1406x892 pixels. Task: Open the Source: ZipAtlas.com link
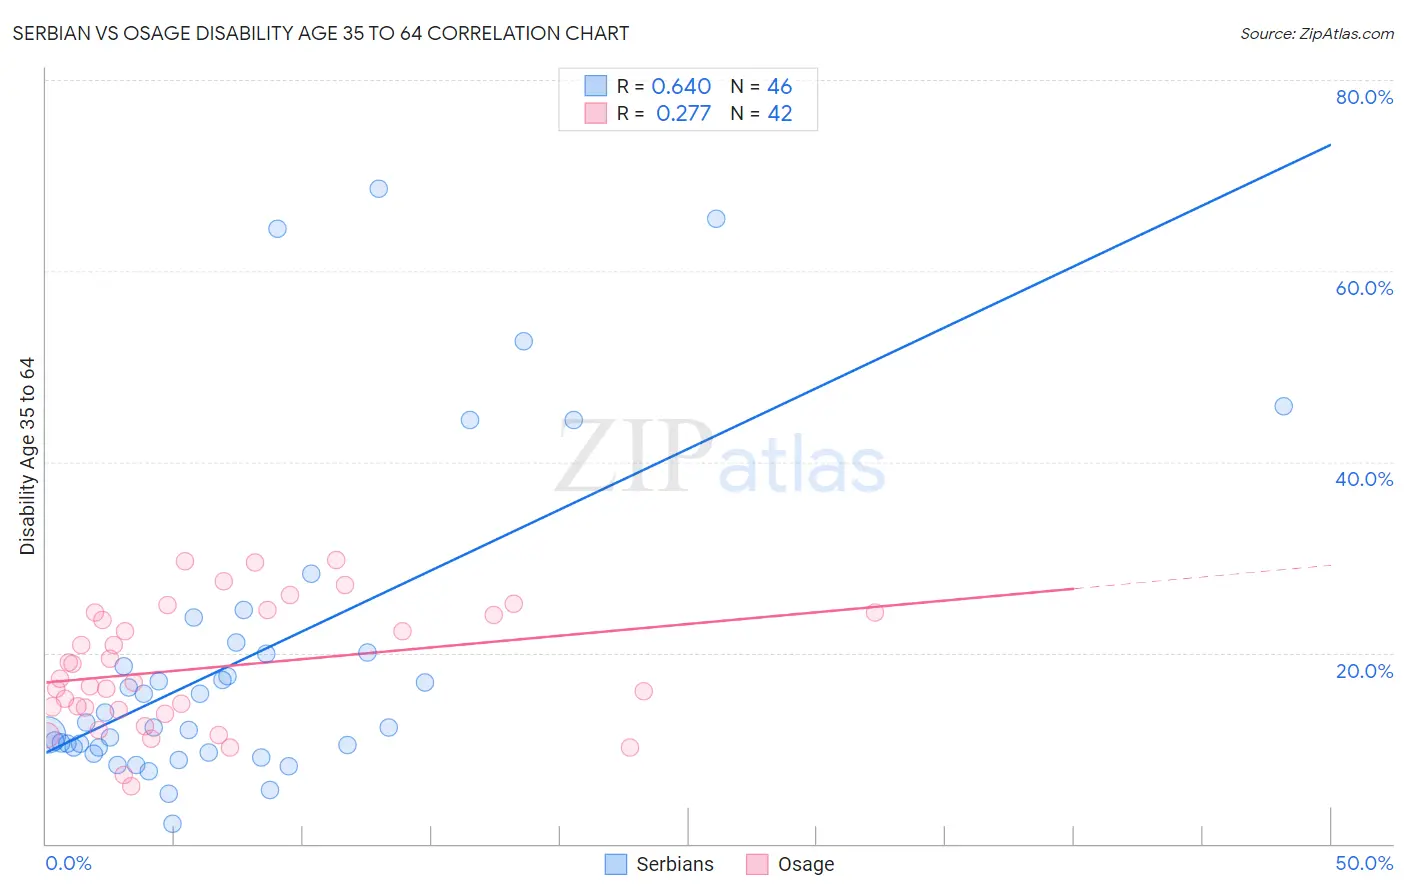click(1317, 33)
